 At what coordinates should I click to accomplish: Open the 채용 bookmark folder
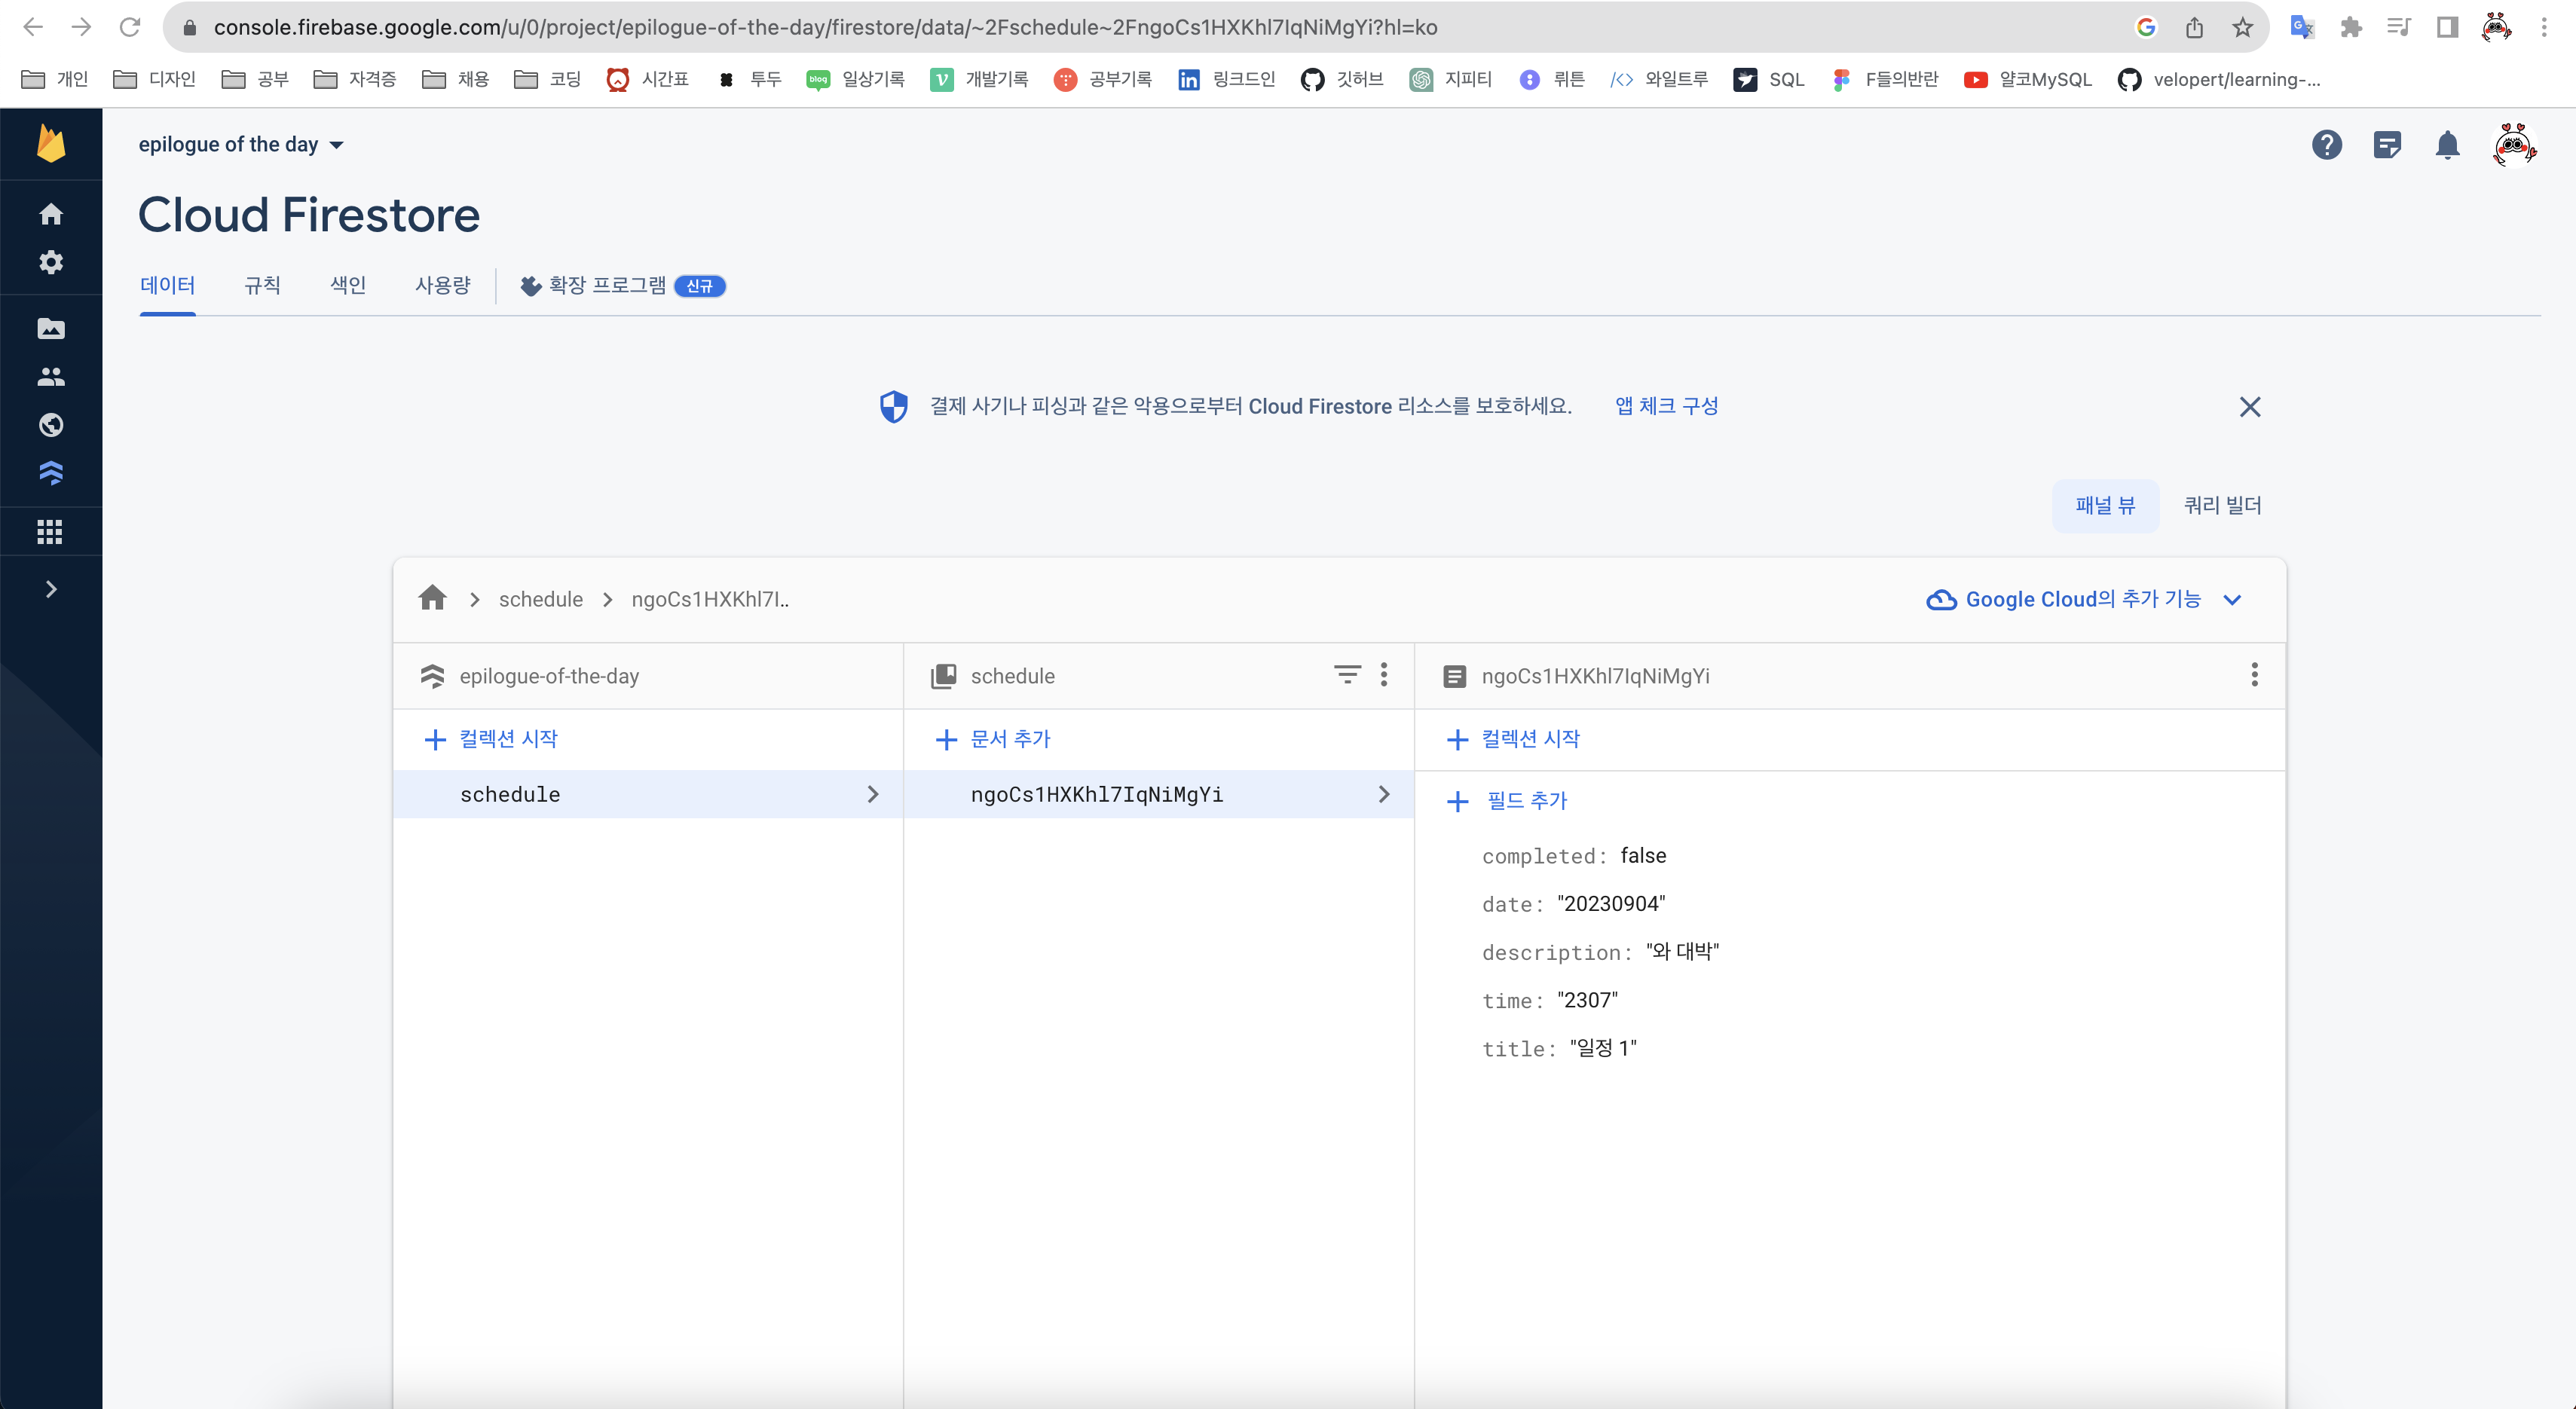(455, 79)
